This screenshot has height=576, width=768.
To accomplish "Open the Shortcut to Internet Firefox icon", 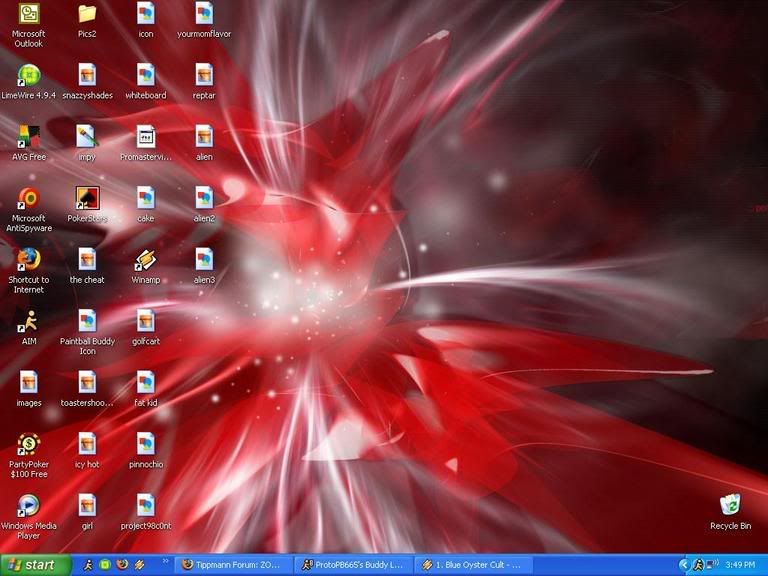I will pyautogui.click(x=28, y=260).
